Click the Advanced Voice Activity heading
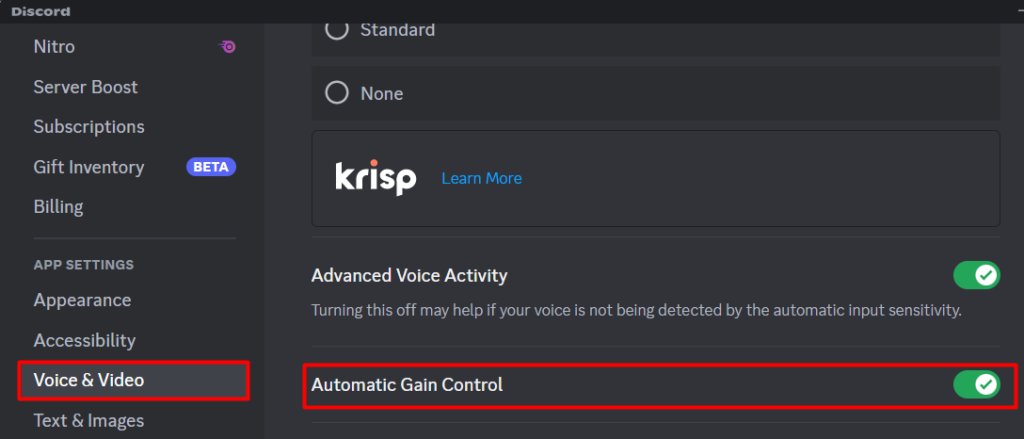This screenshot has width=1024, height=439. (409, 276)
